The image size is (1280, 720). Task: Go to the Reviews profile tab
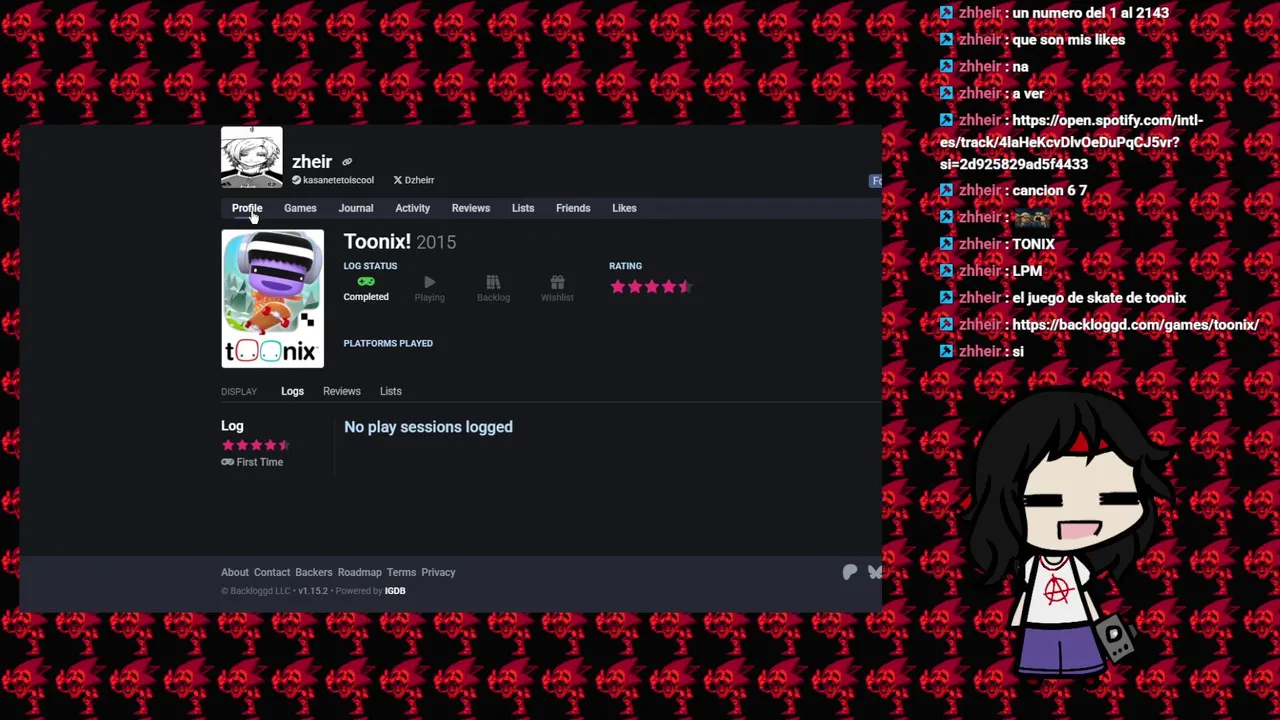tap(470, 208)
